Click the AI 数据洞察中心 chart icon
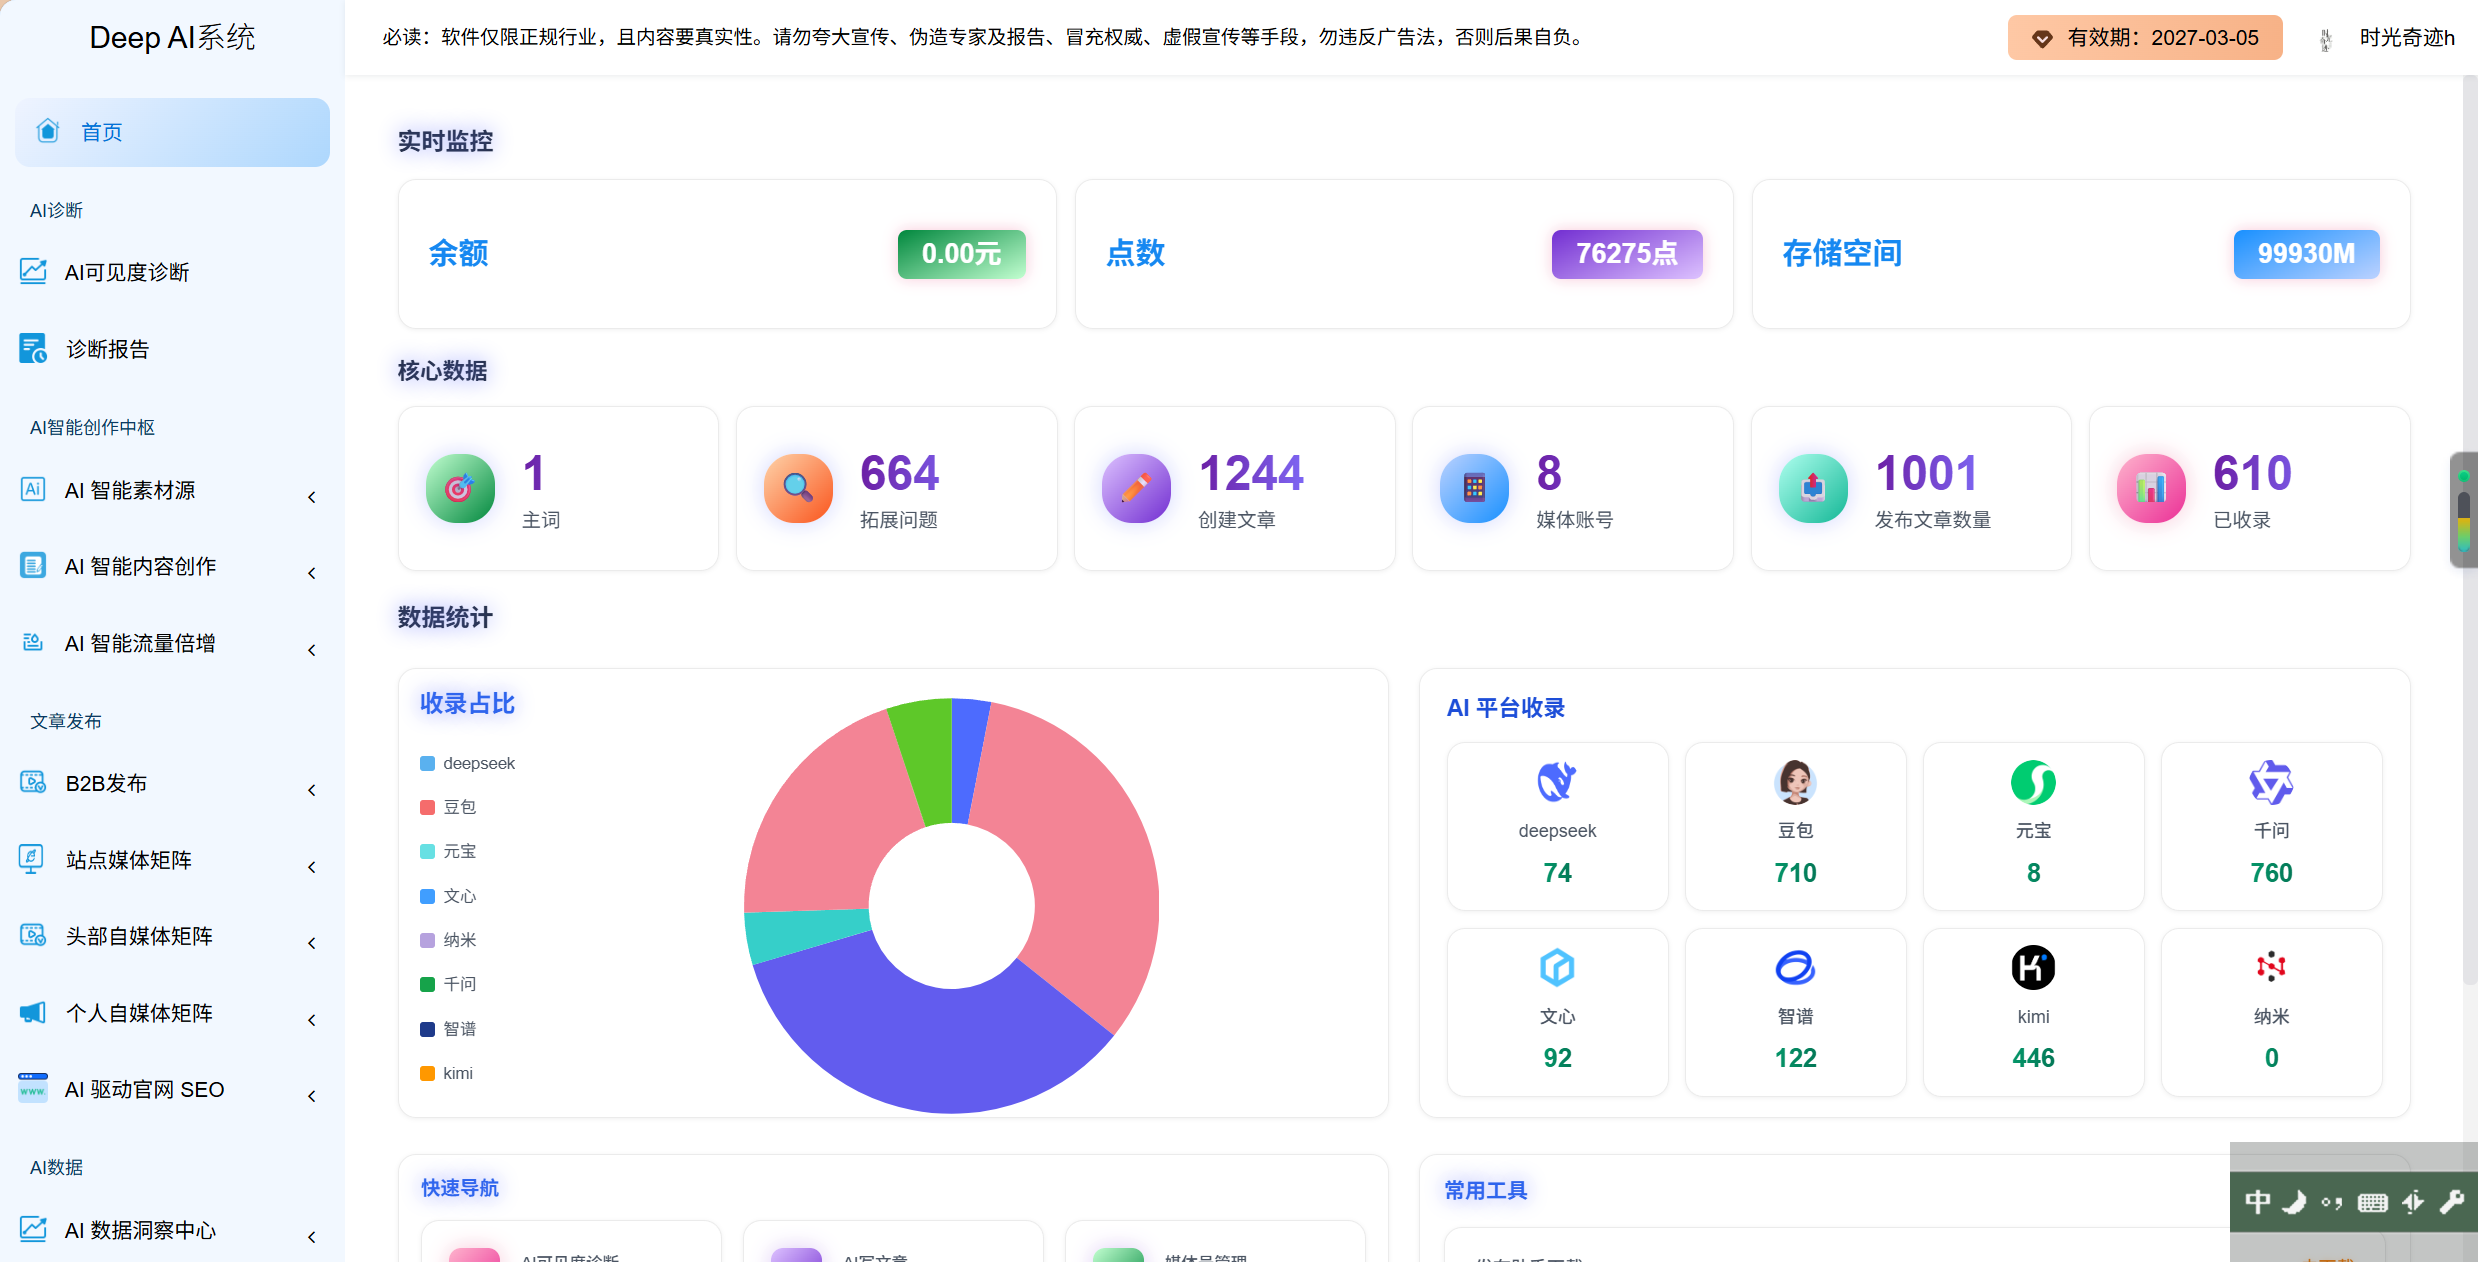The height and width of the screenshot is (1262, 2478). tap(33, 1229)
